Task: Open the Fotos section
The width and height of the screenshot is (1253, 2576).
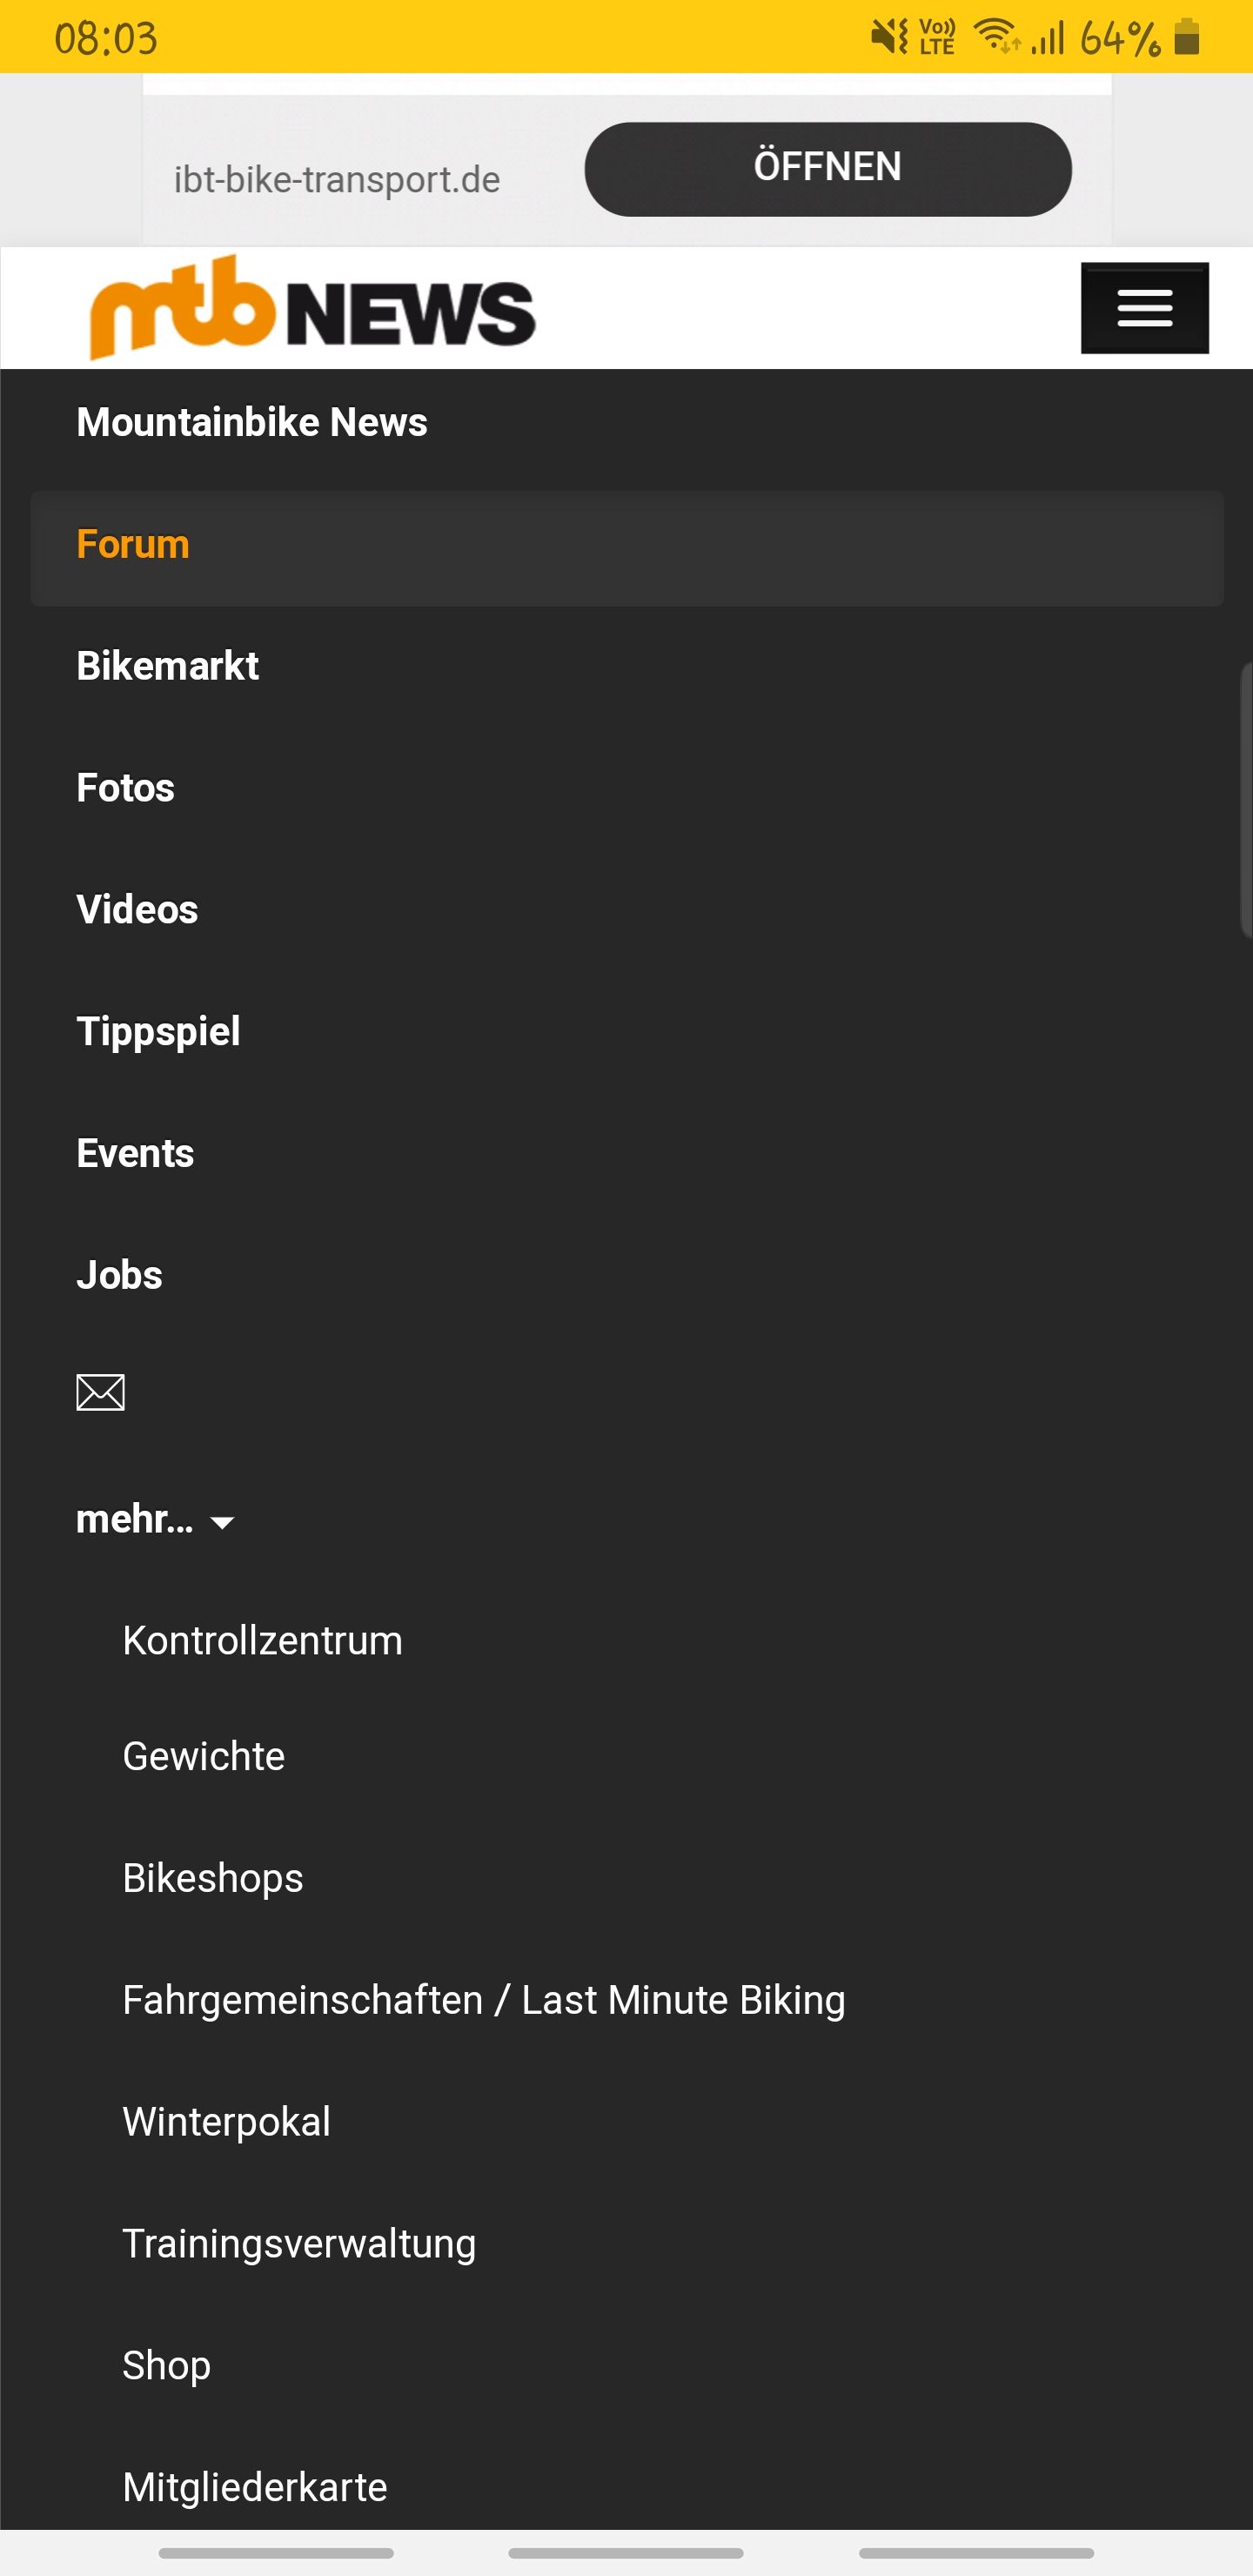Action: (126, 788)
